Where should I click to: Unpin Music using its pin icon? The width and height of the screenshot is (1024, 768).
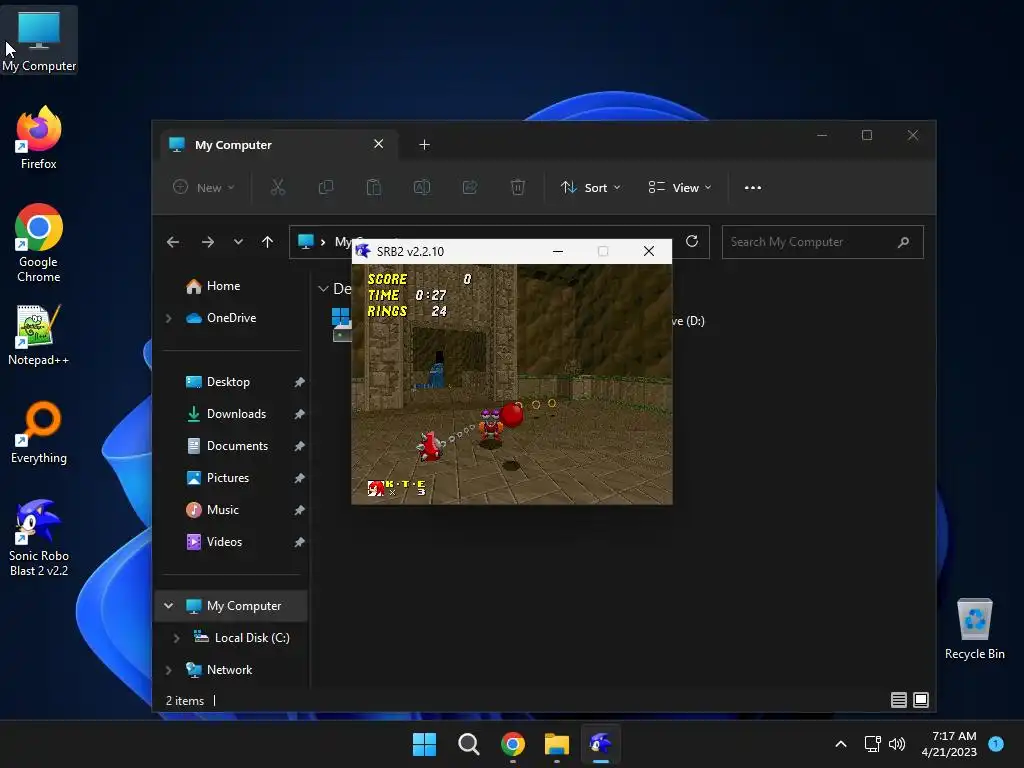[x=299, y=510]
